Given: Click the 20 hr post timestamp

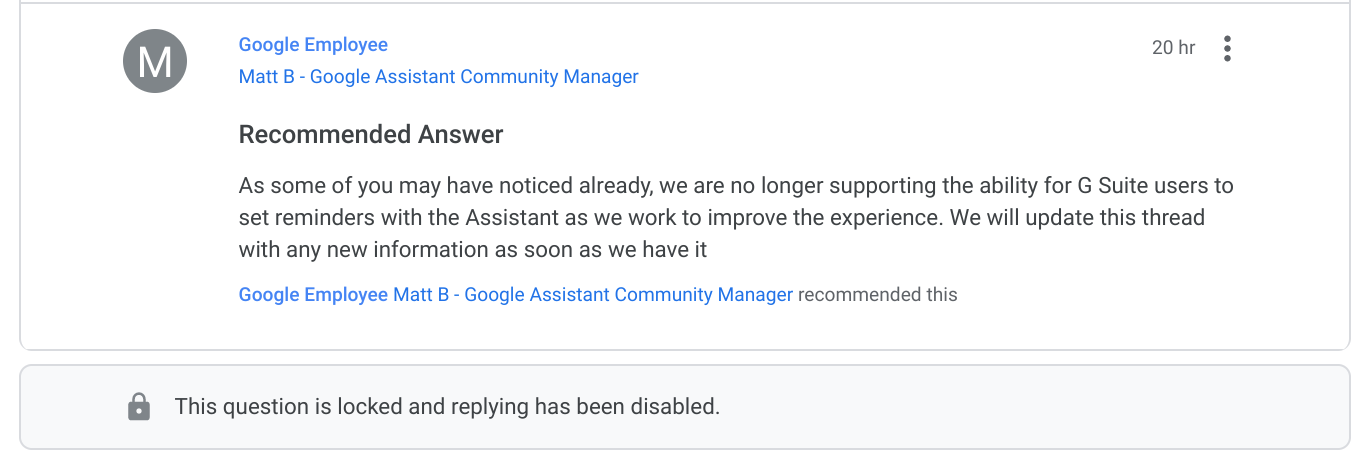Looking at the screenshot, I should click(1173, 48).
